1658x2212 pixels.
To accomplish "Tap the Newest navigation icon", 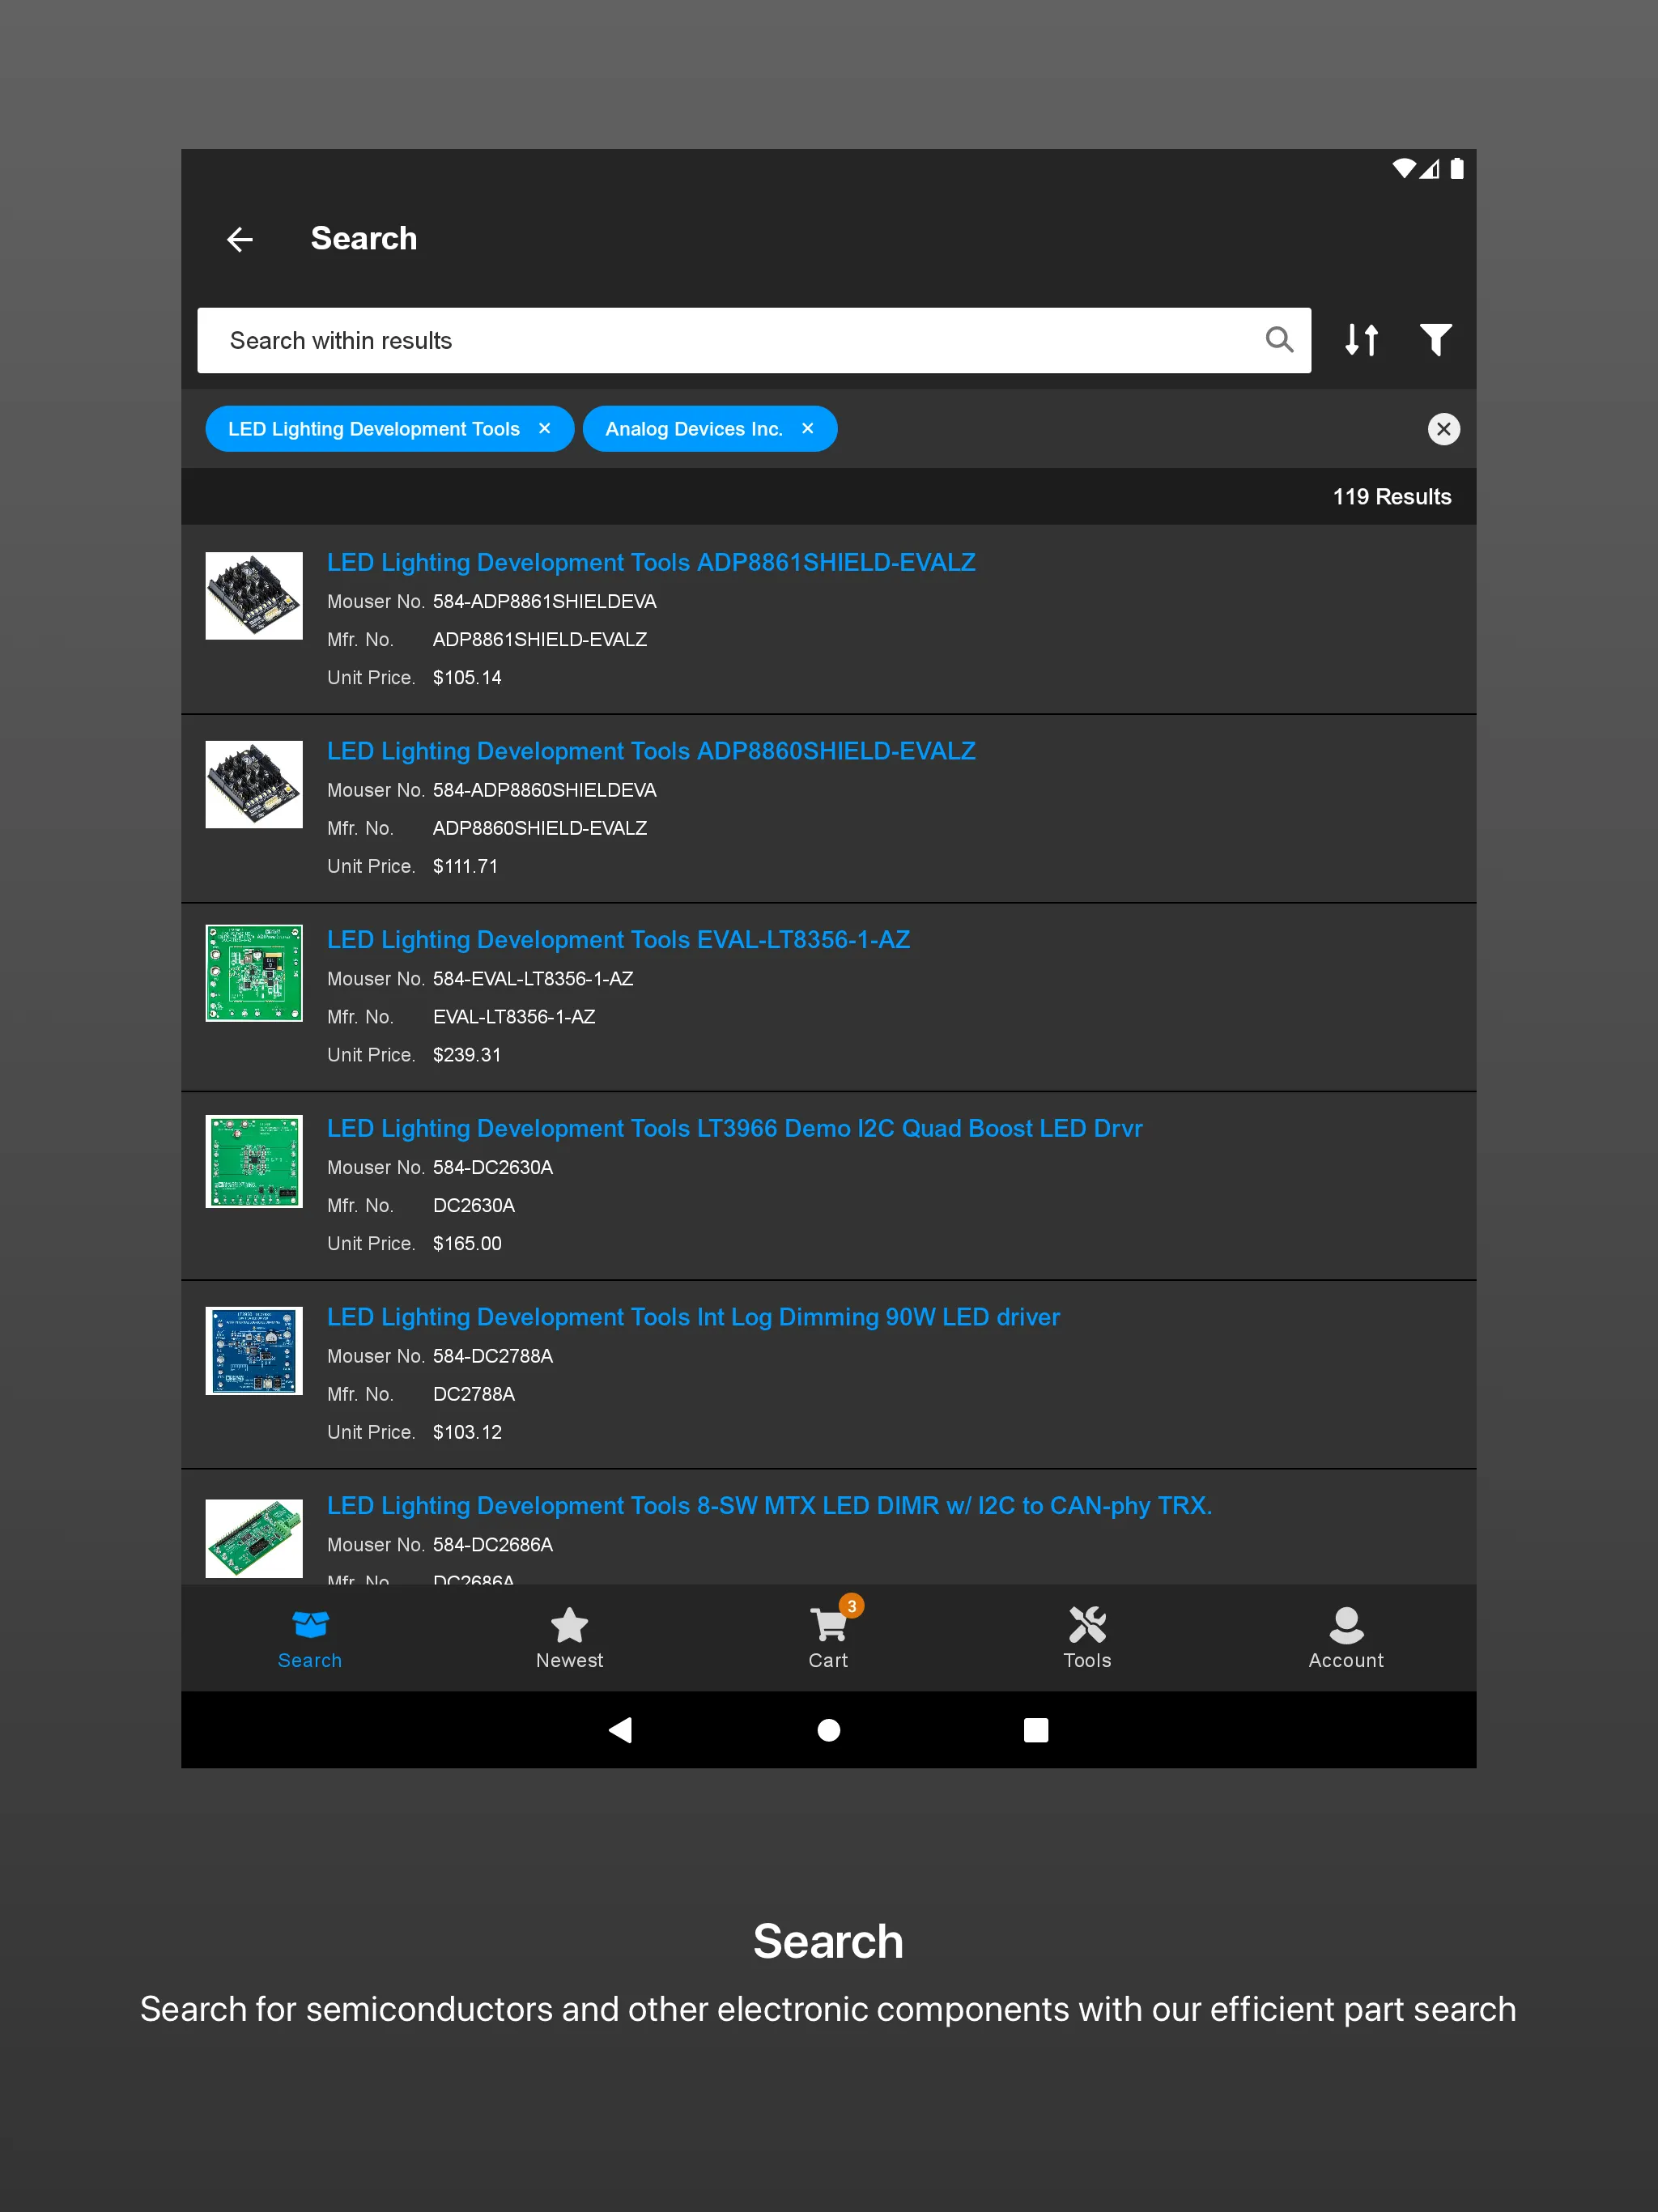I will point(569,1636).
